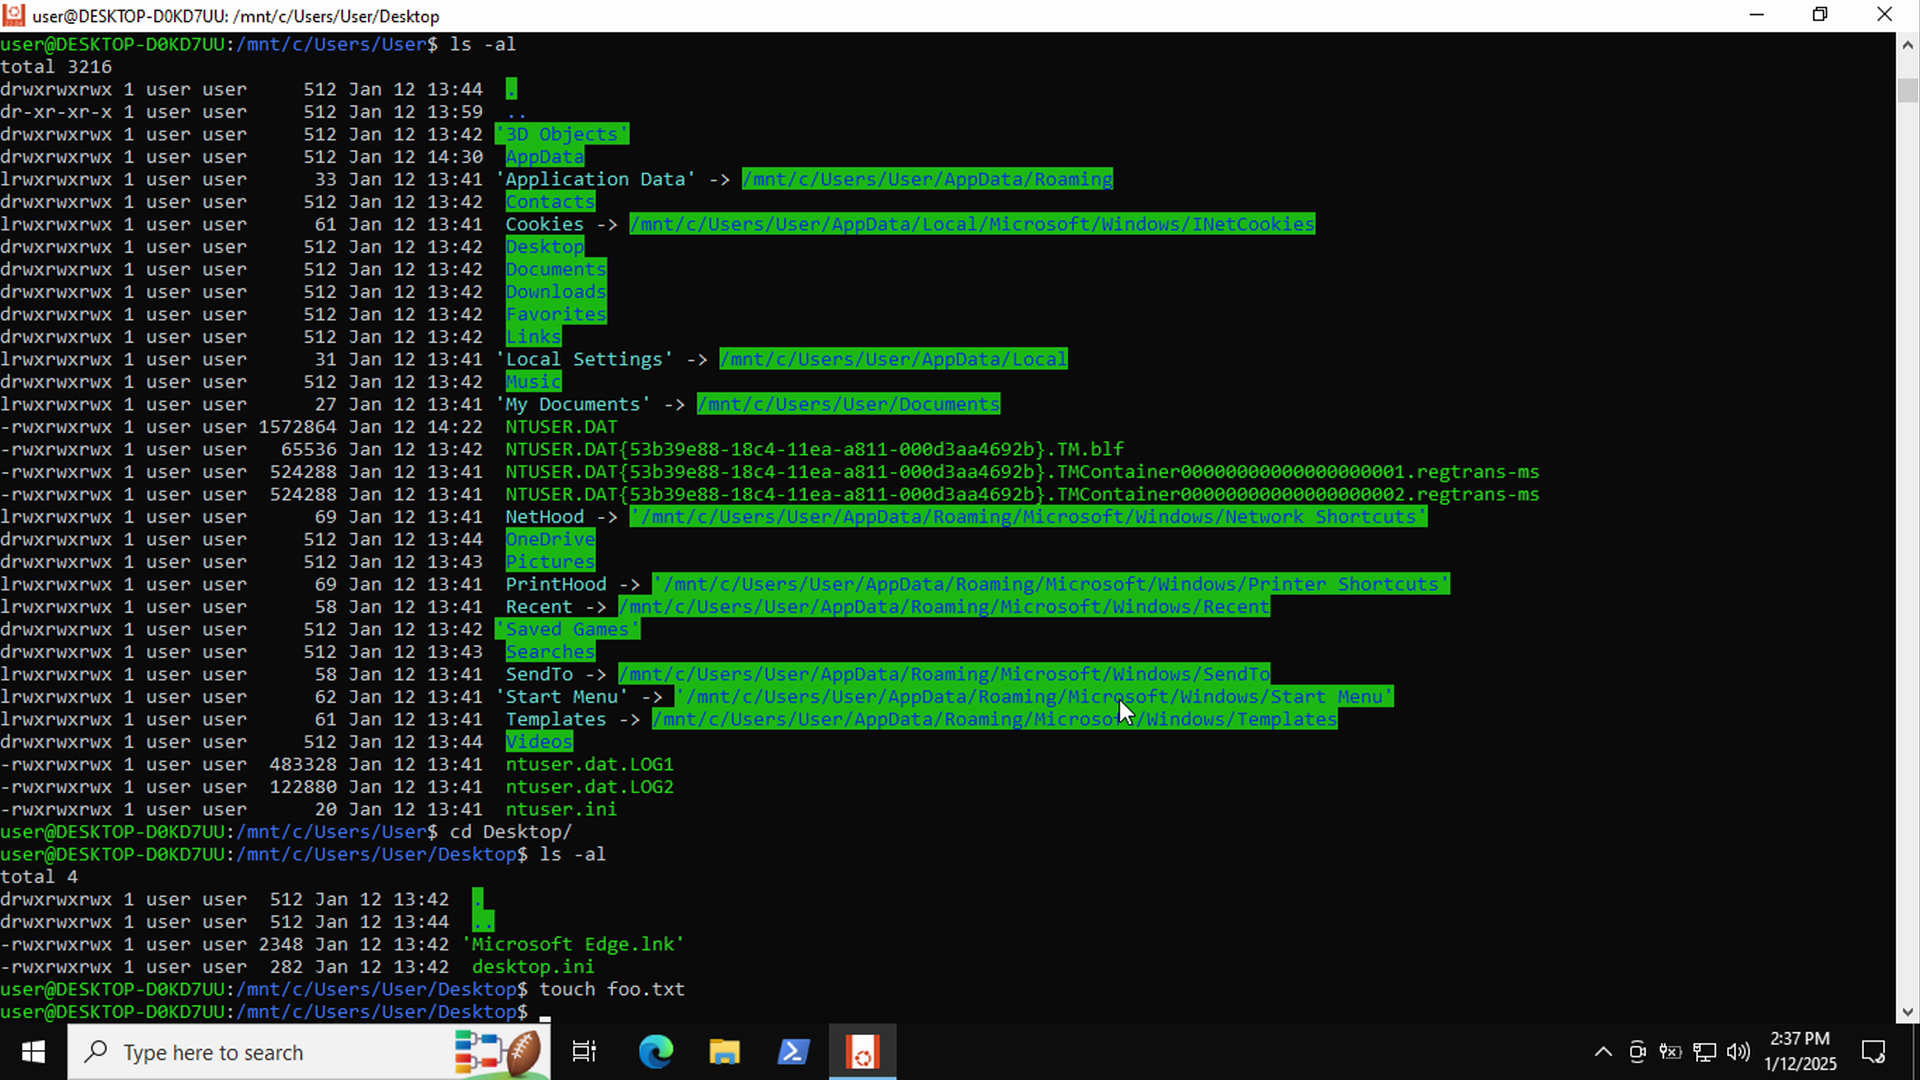This screenshot has width=1920, height=1080.
Task: Click the input language tray icon
Action: pyautogui.click(x=1670, y=1052)
